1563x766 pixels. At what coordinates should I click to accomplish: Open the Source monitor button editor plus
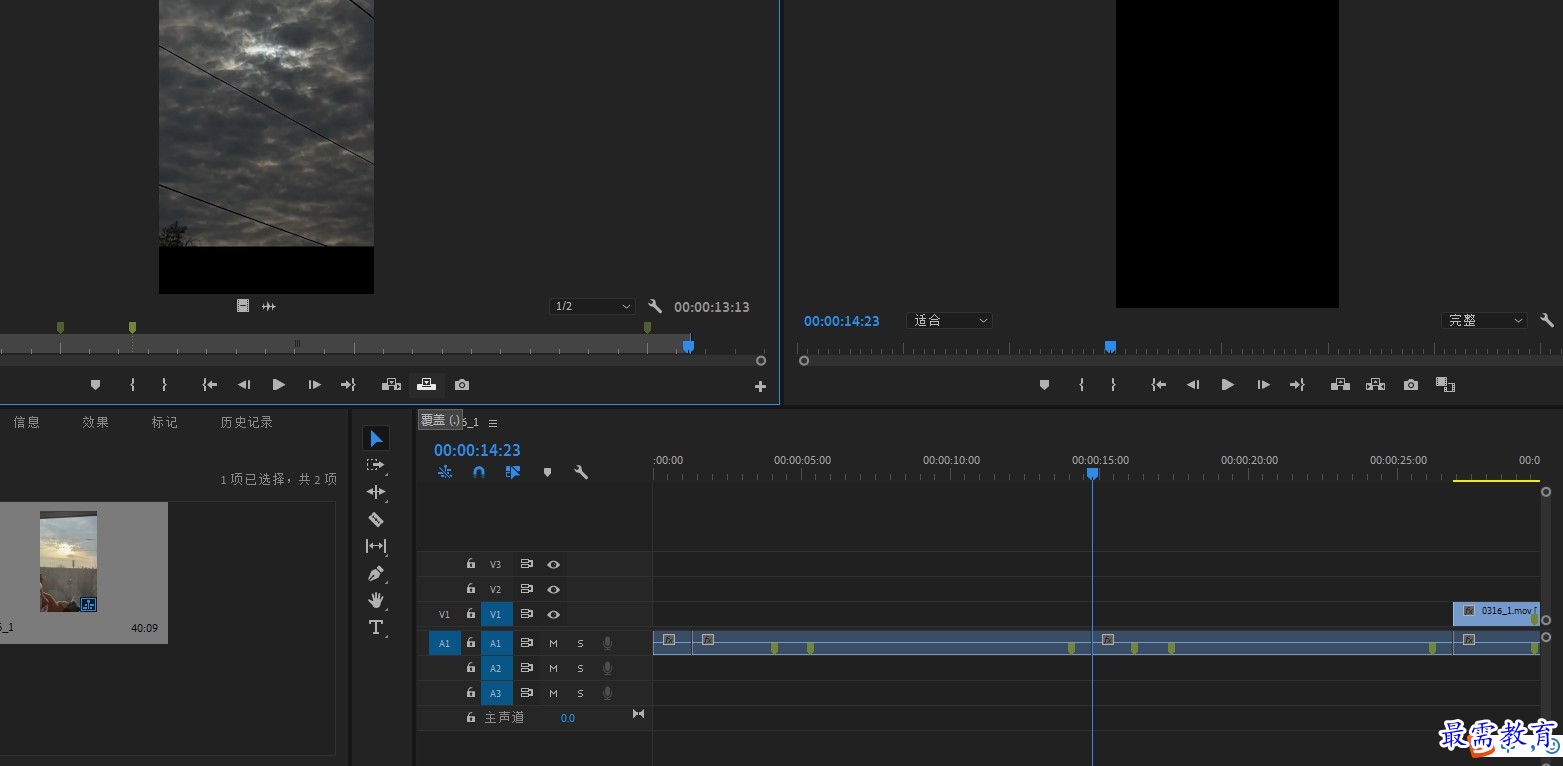point(760,386)
